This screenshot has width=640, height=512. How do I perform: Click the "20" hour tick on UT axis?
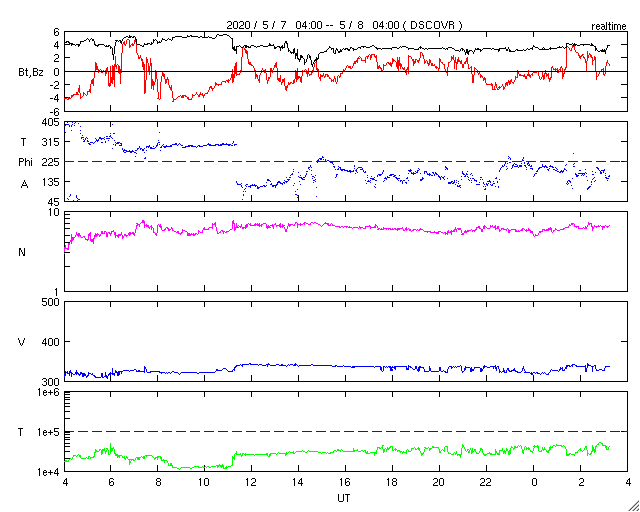(x=439, y=483)
